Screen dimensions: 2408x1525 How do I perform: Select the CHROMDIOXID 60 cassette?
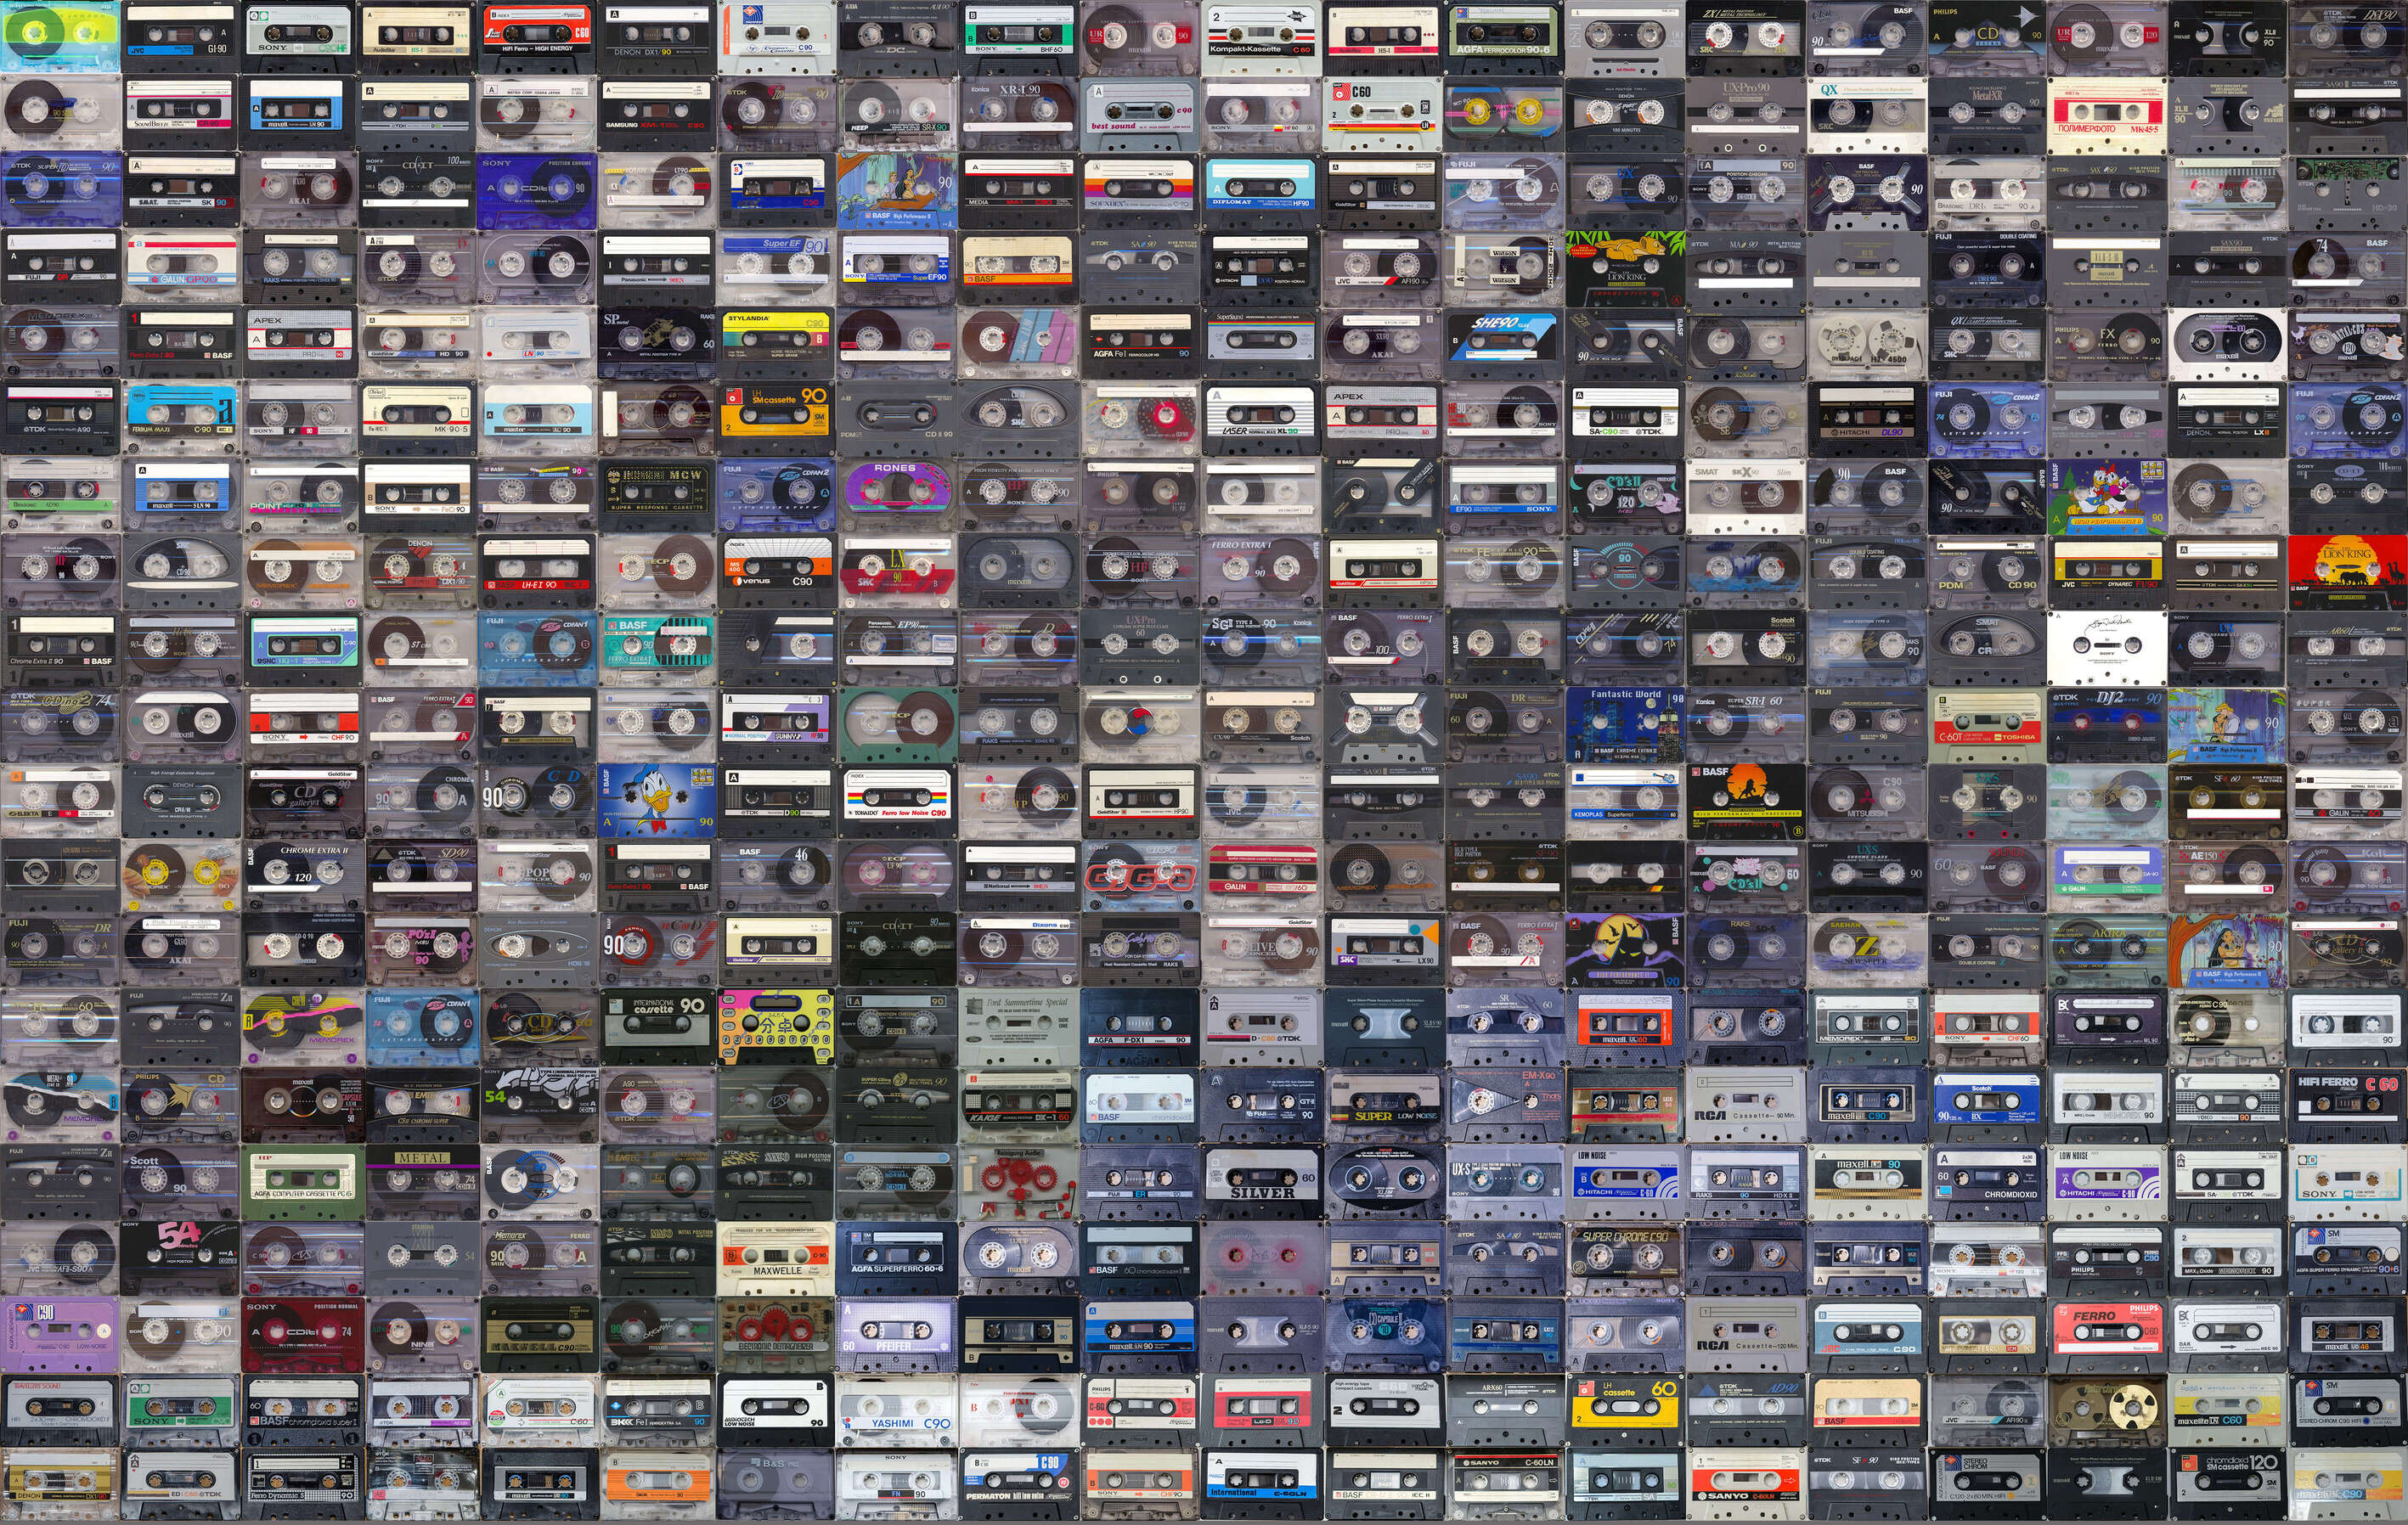1986,1181
